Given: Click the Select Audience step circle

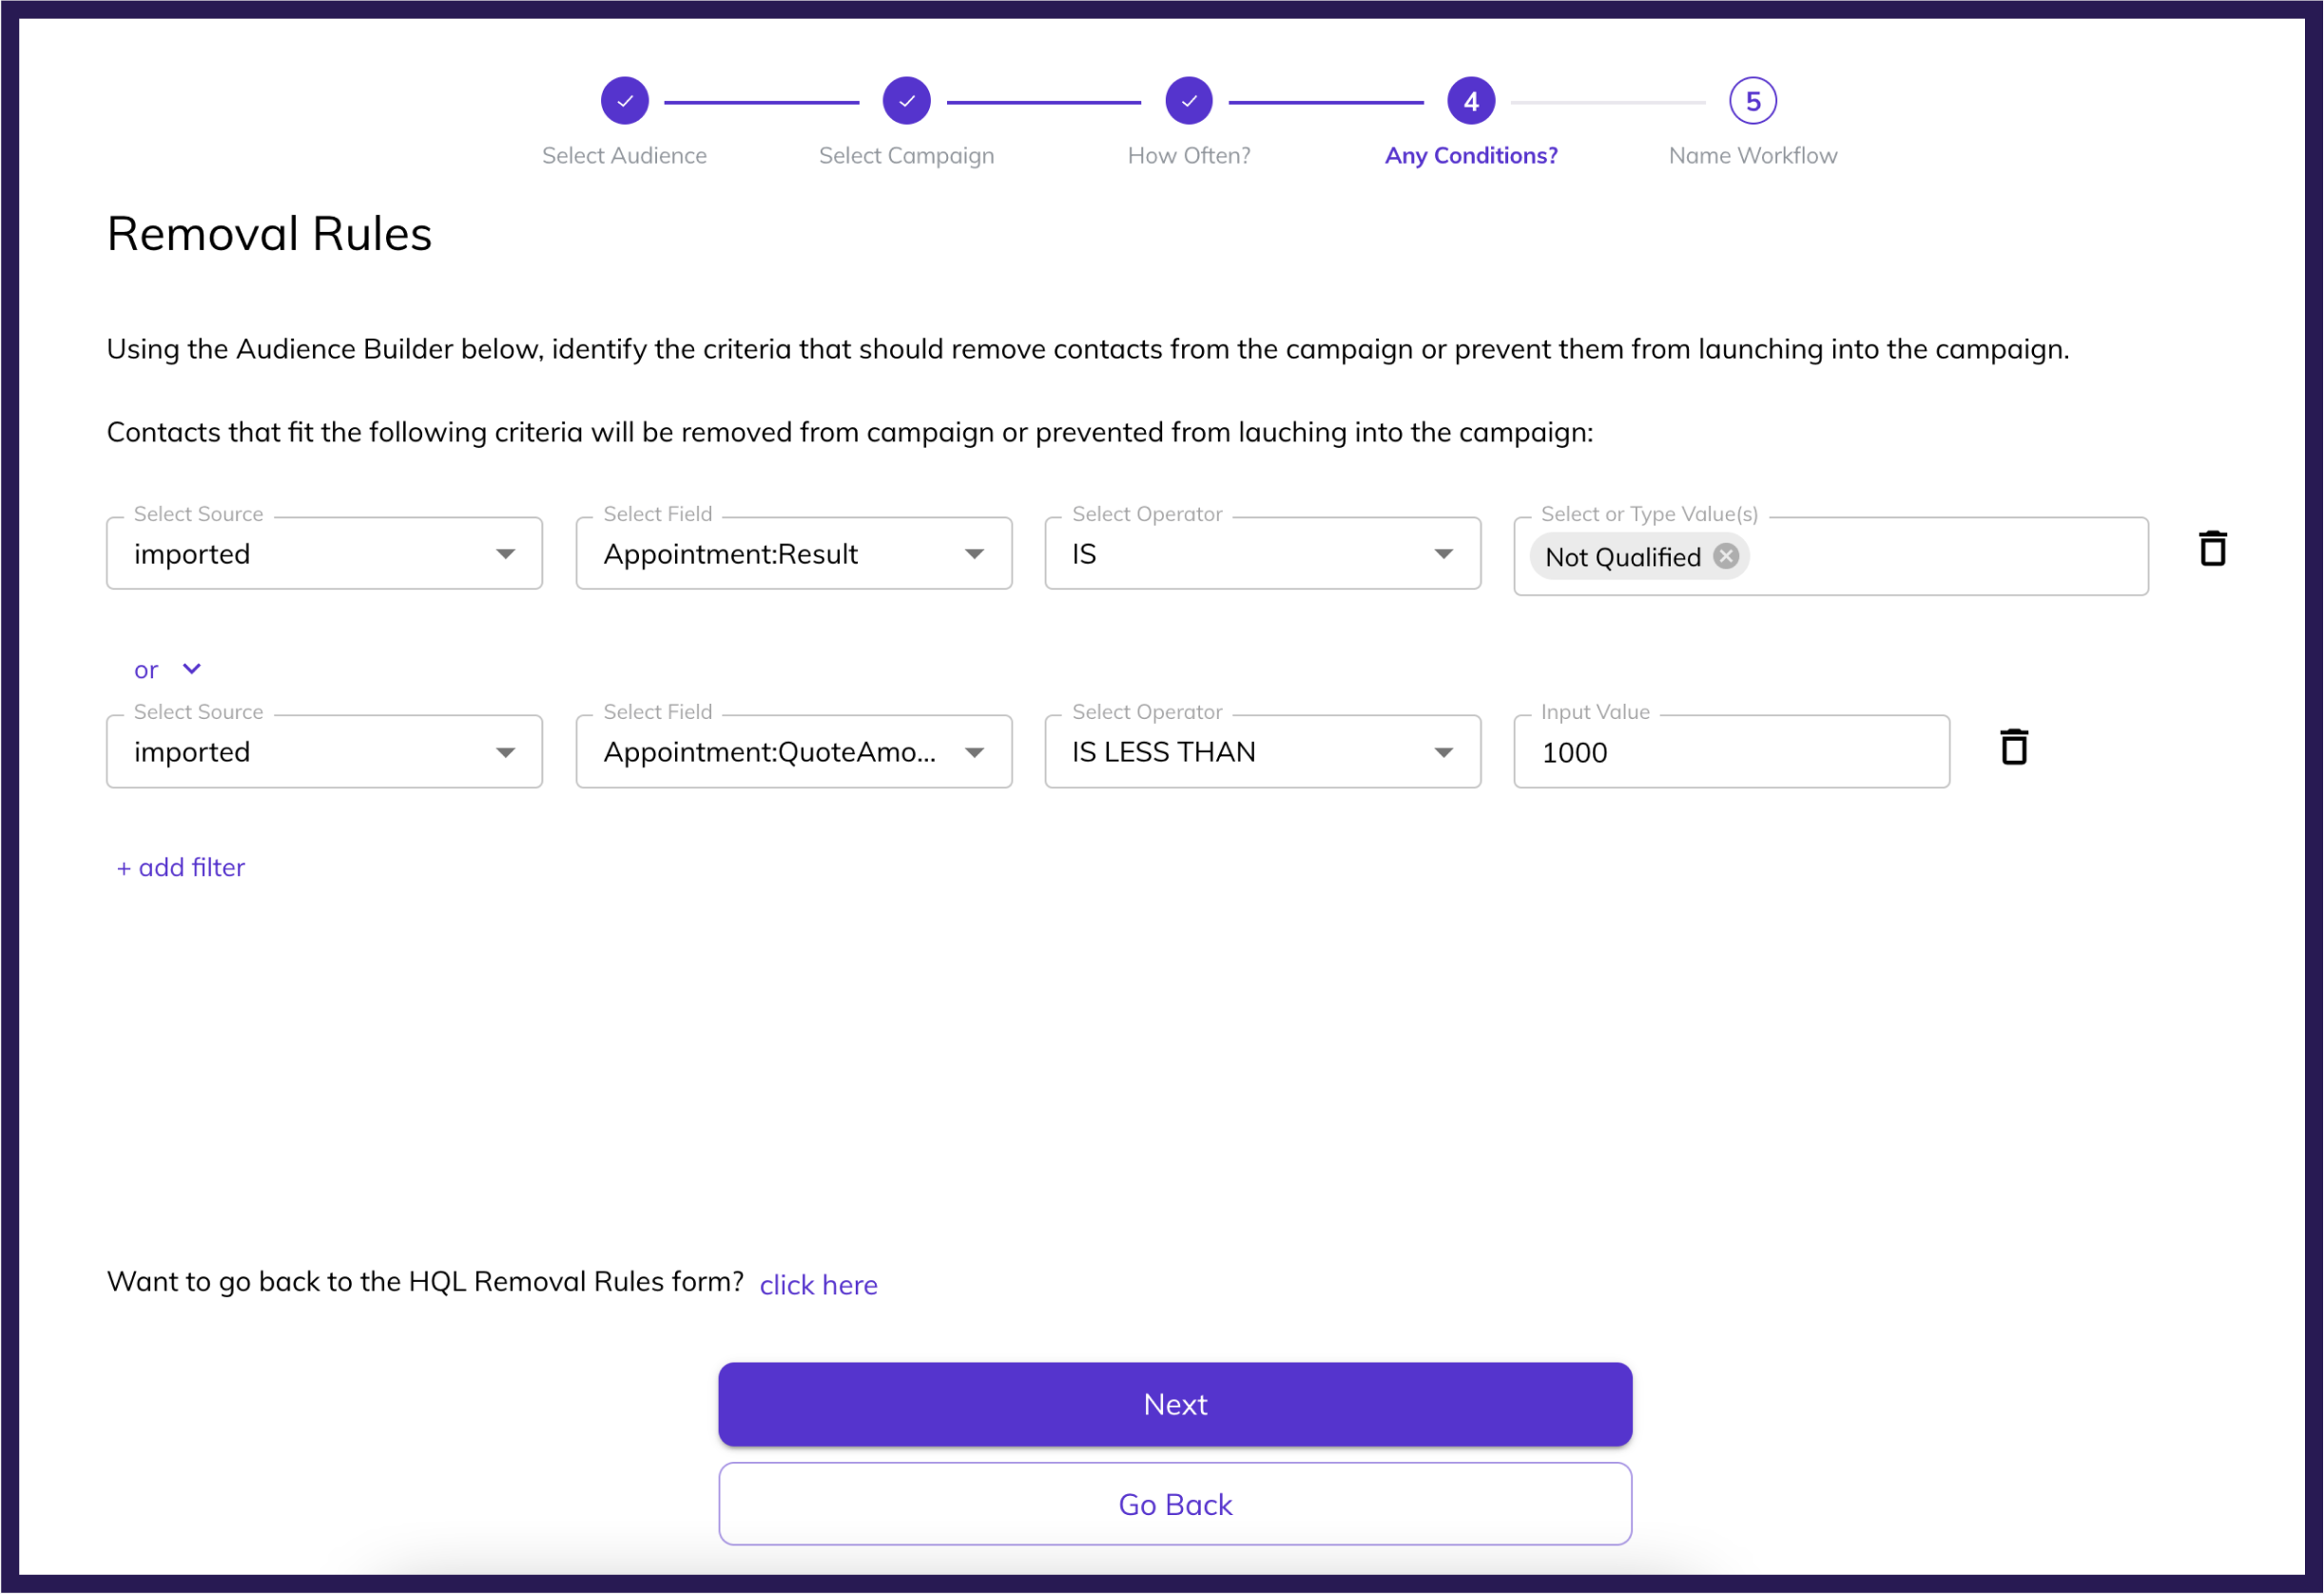Looking at the screenshot, I should click(624, 101).
